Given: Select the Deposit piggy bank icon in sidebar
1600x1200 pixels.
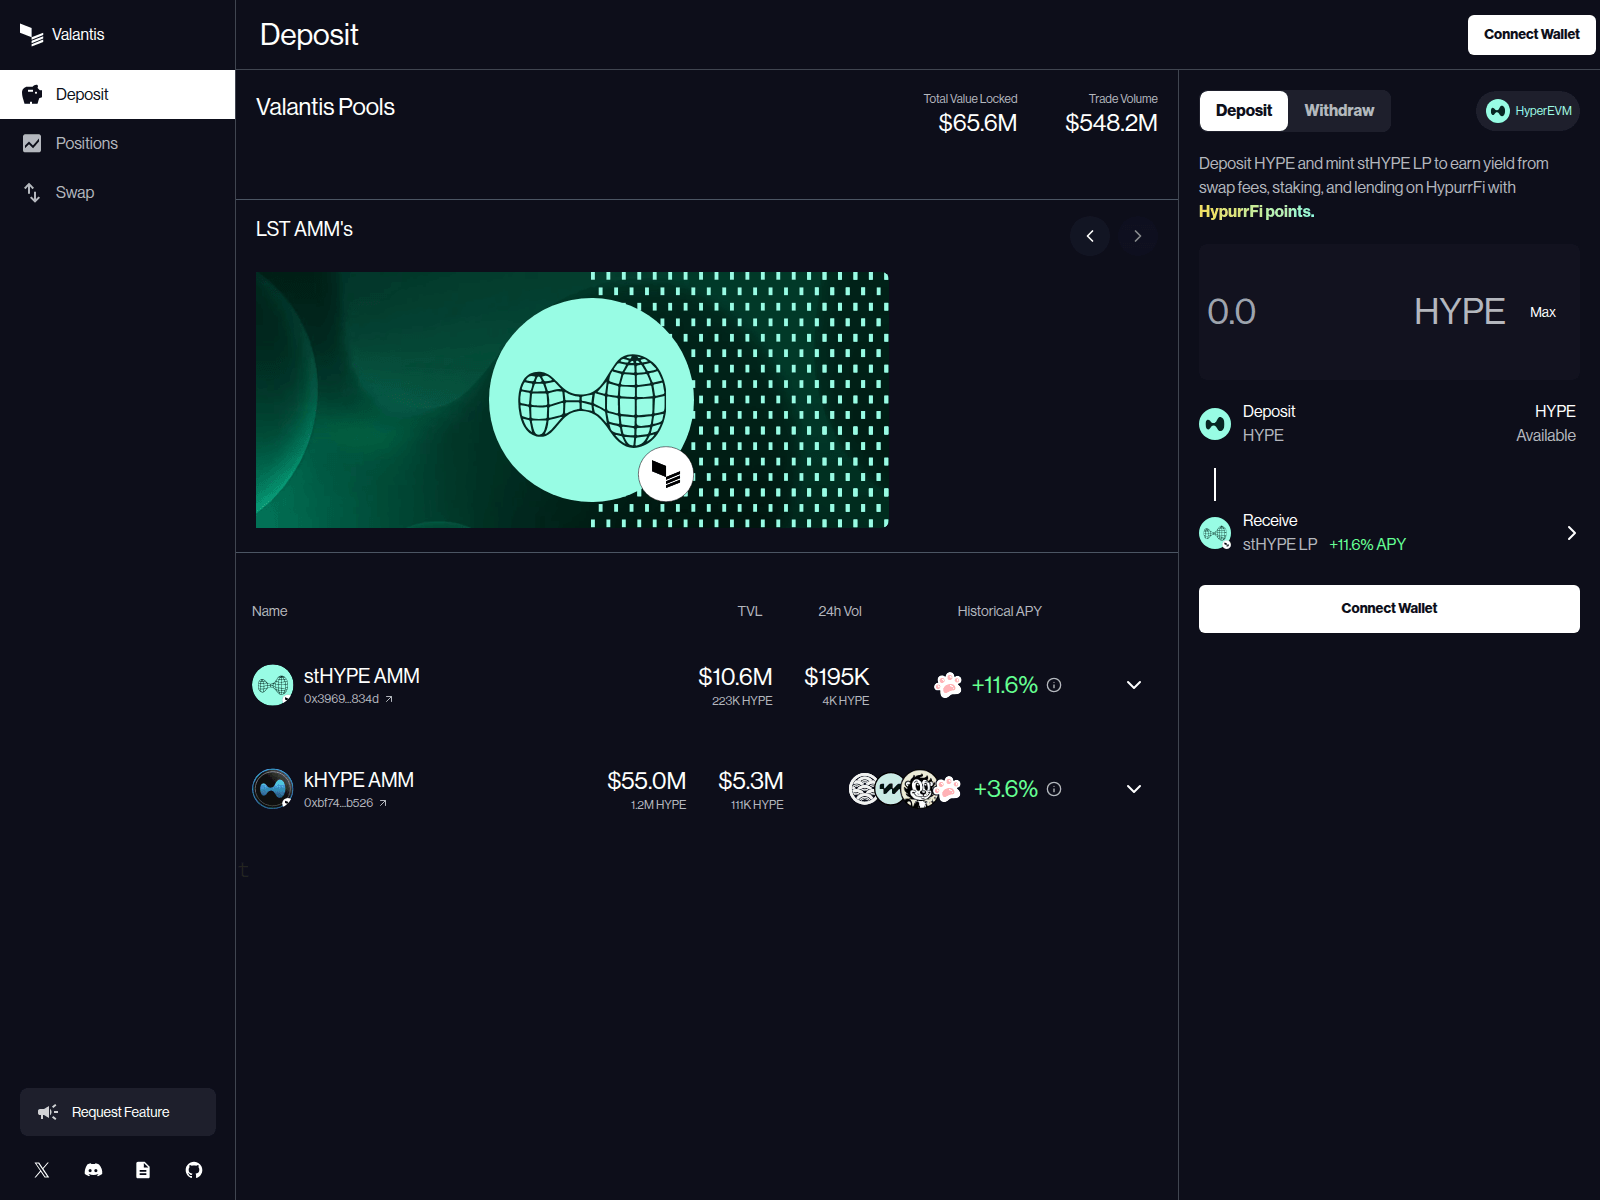Looking at the screenshot, I should coord(32,94).
